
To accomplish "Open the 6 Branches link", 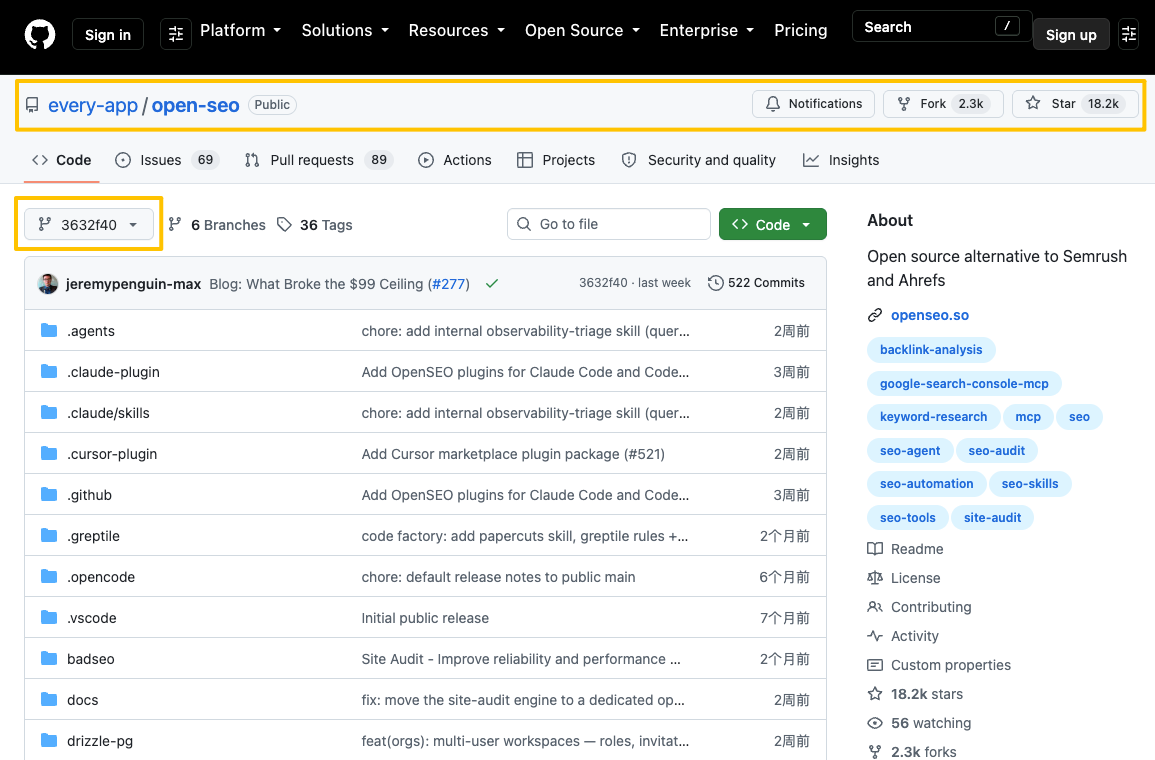I will pos(217,225).
